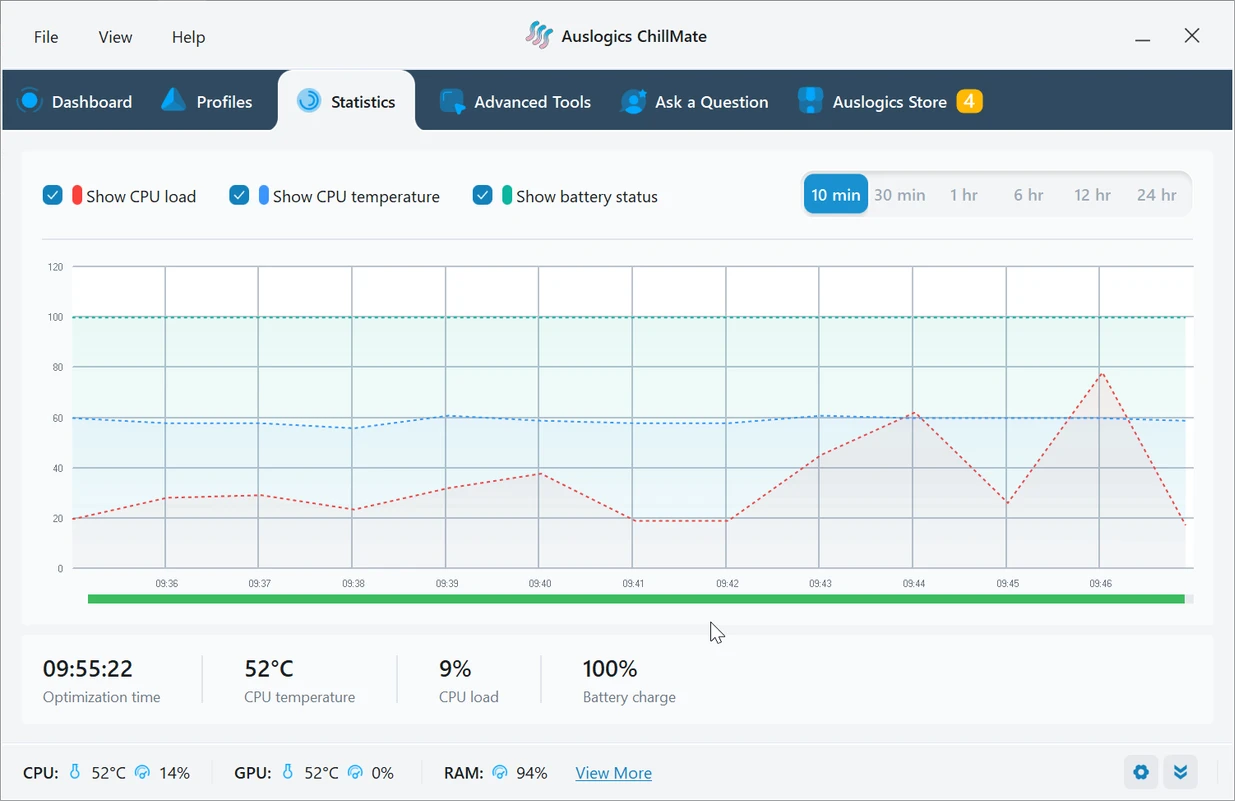
Task: Open the File menu
Action: pyautogui.click(x=46, y=37)
